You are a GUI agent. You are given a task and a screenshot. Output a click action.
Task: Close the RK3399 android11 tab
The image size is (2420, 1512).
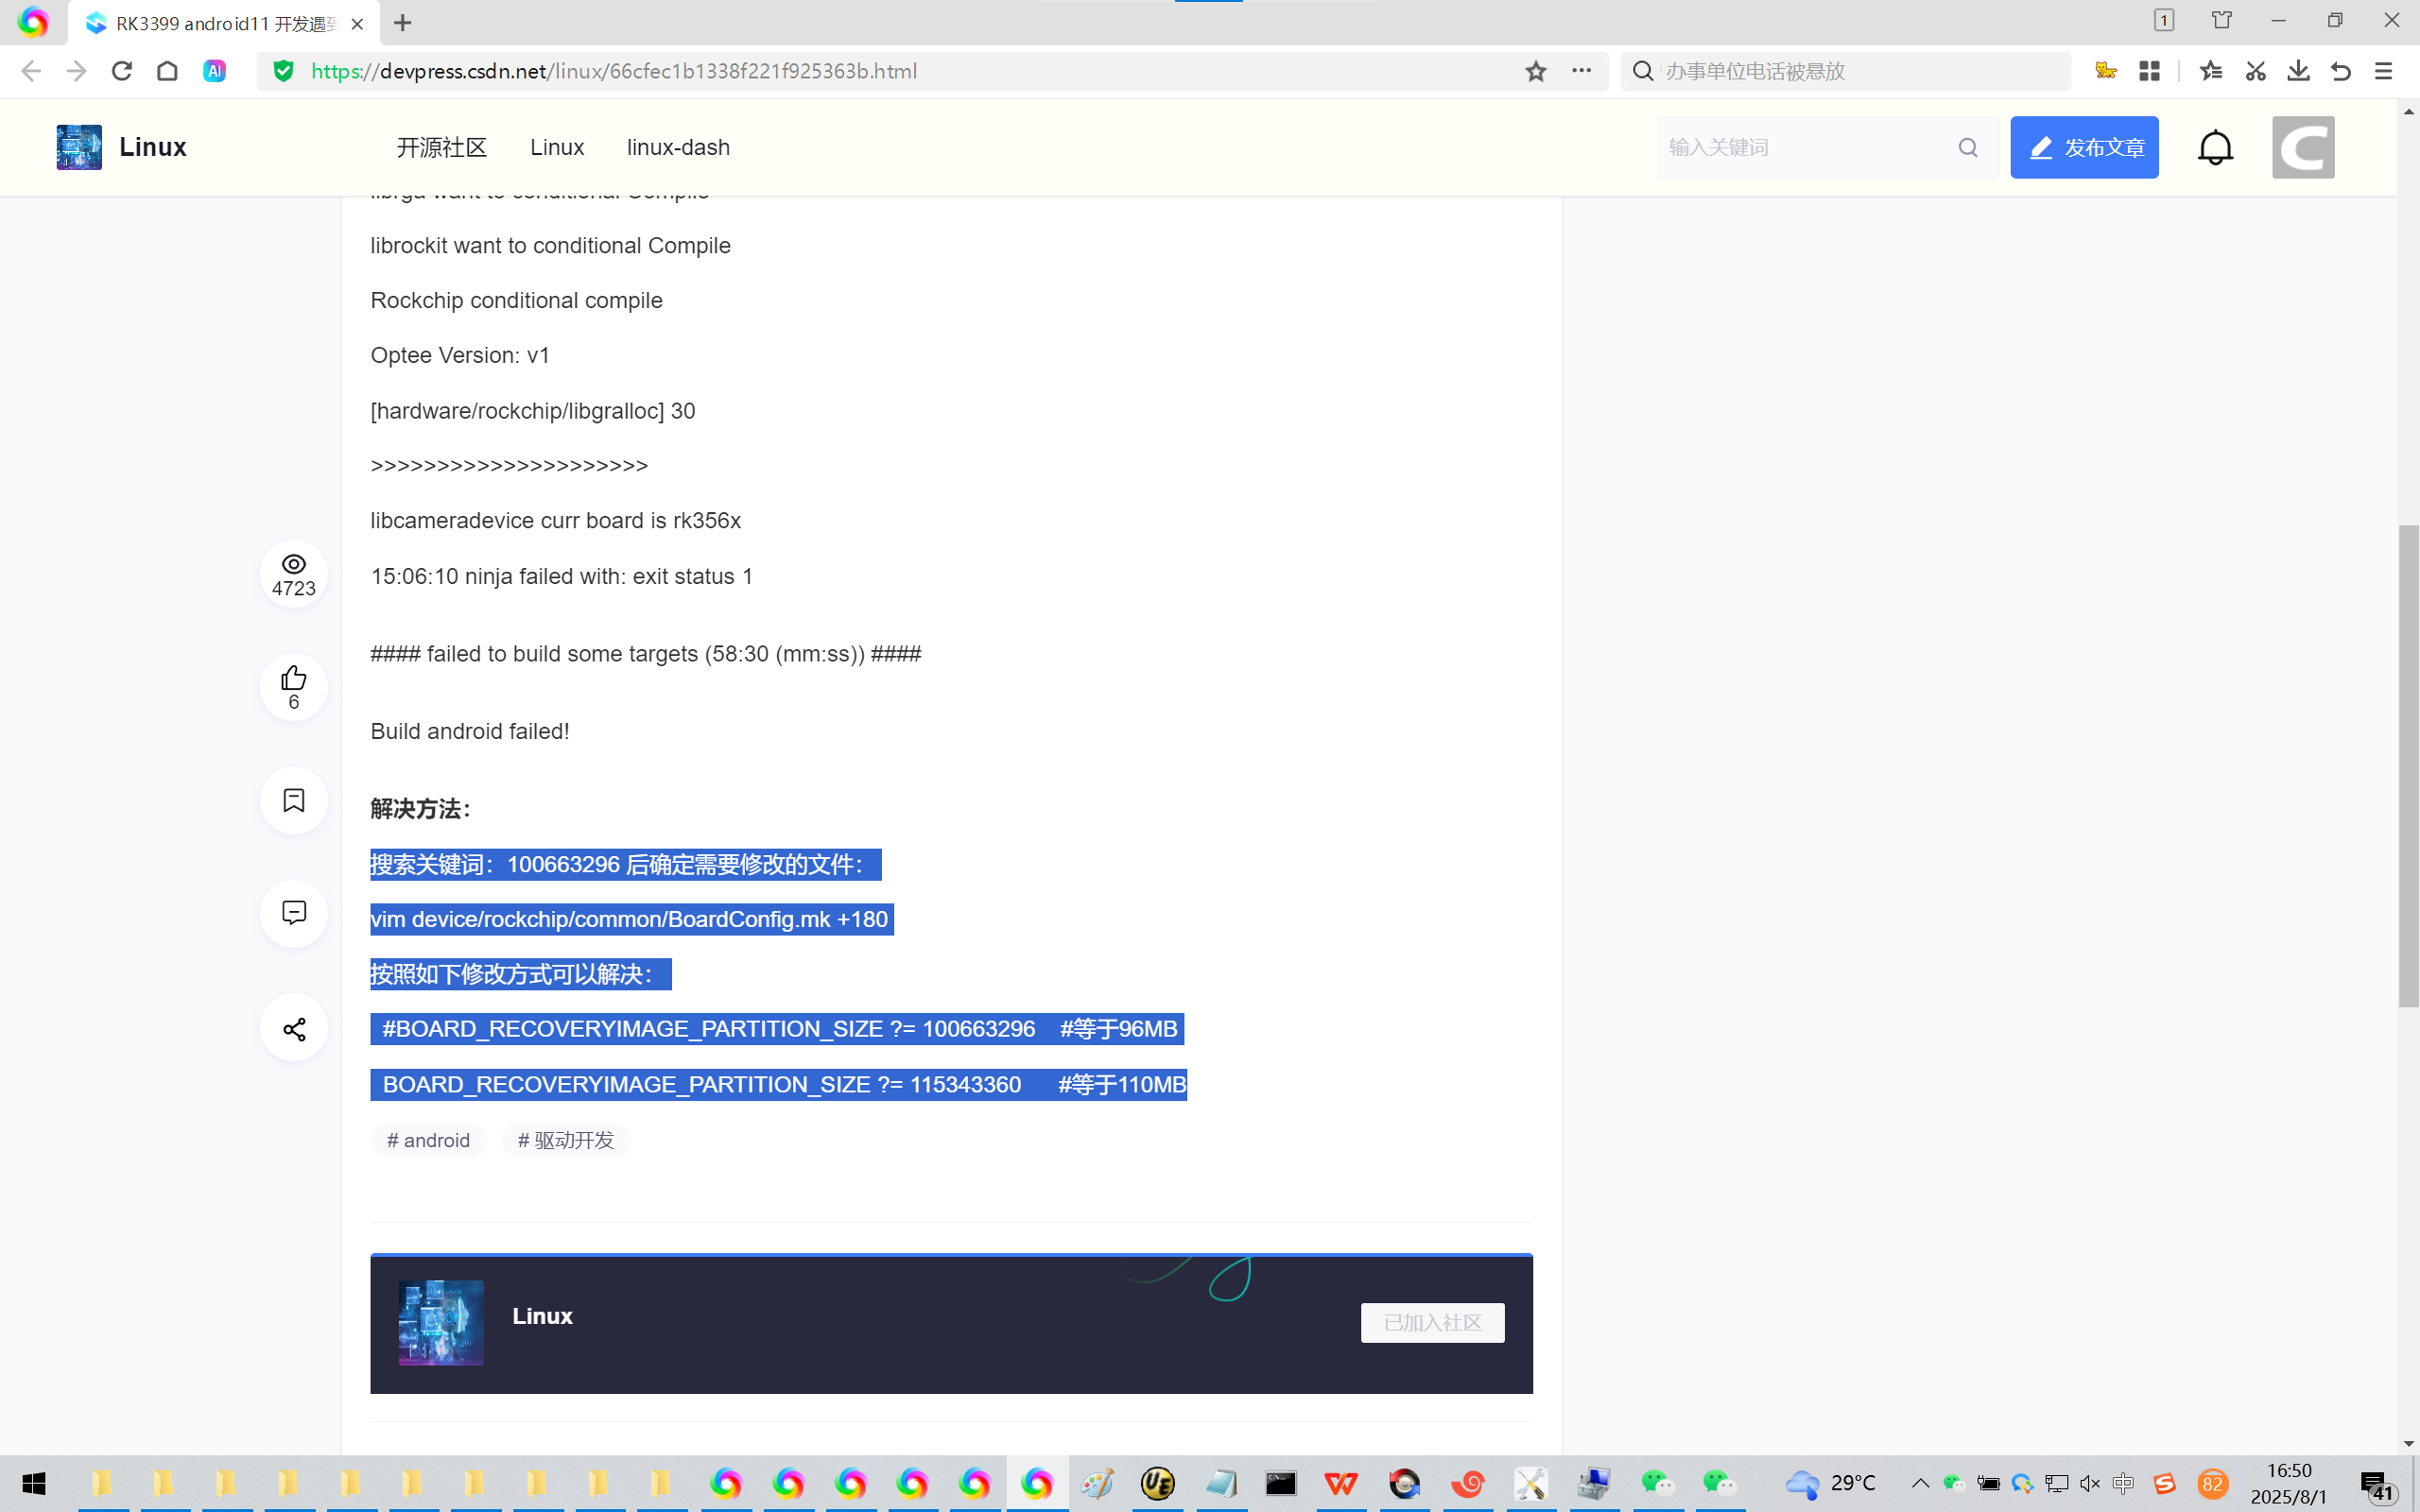pyautogui.click(x=357, y=23)
